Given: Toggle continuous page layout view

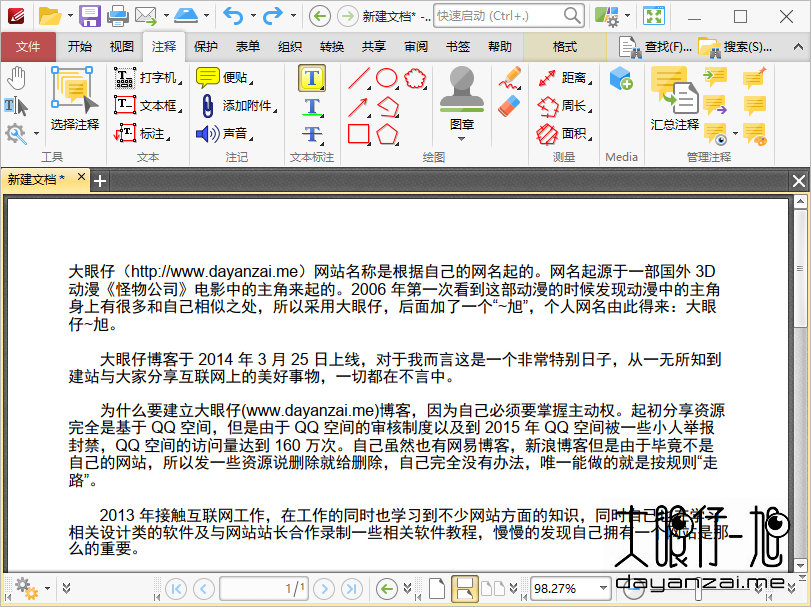Looking at the screenshot, I should 464,588.
